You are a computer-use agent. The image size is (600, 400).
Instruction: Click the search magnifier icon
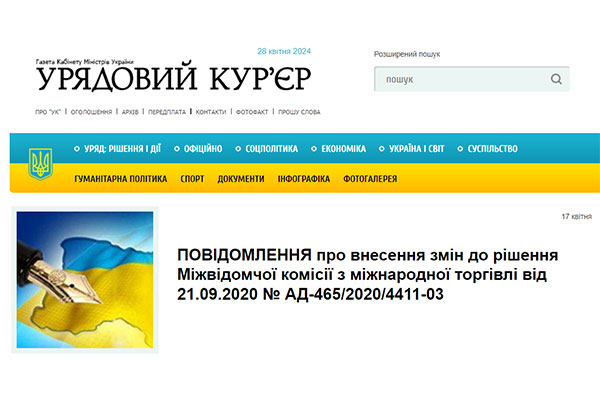tap(556, 79)
